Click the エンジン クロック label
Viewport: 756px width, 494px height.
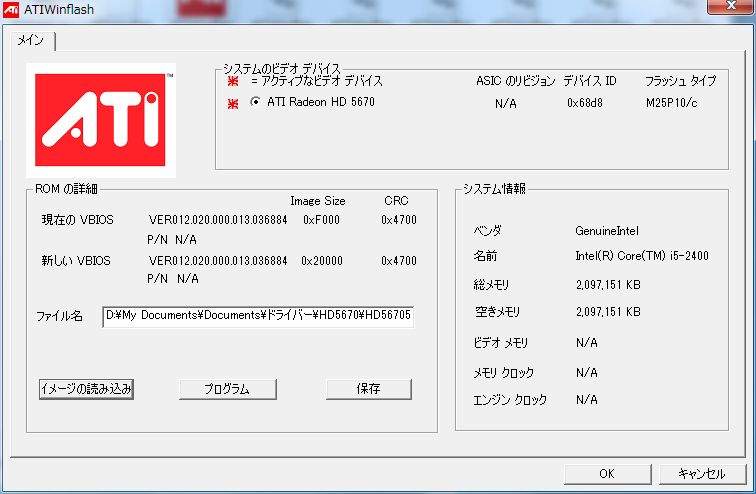(510, 400)
